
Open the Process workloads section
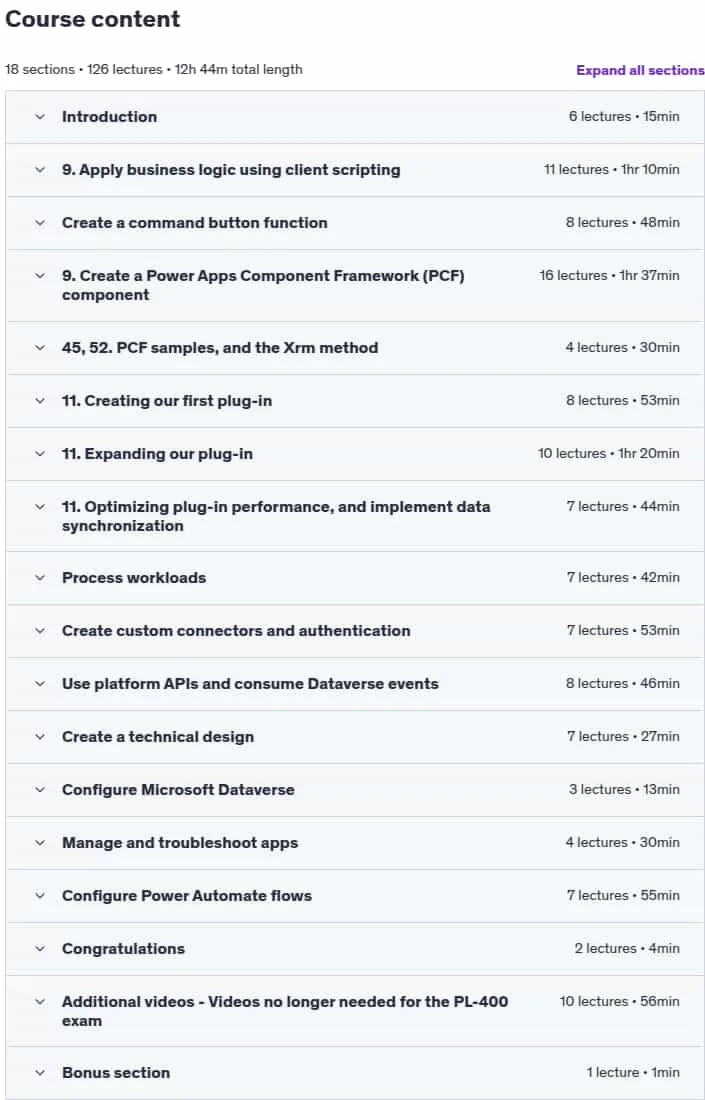click(x=355, y=578)
